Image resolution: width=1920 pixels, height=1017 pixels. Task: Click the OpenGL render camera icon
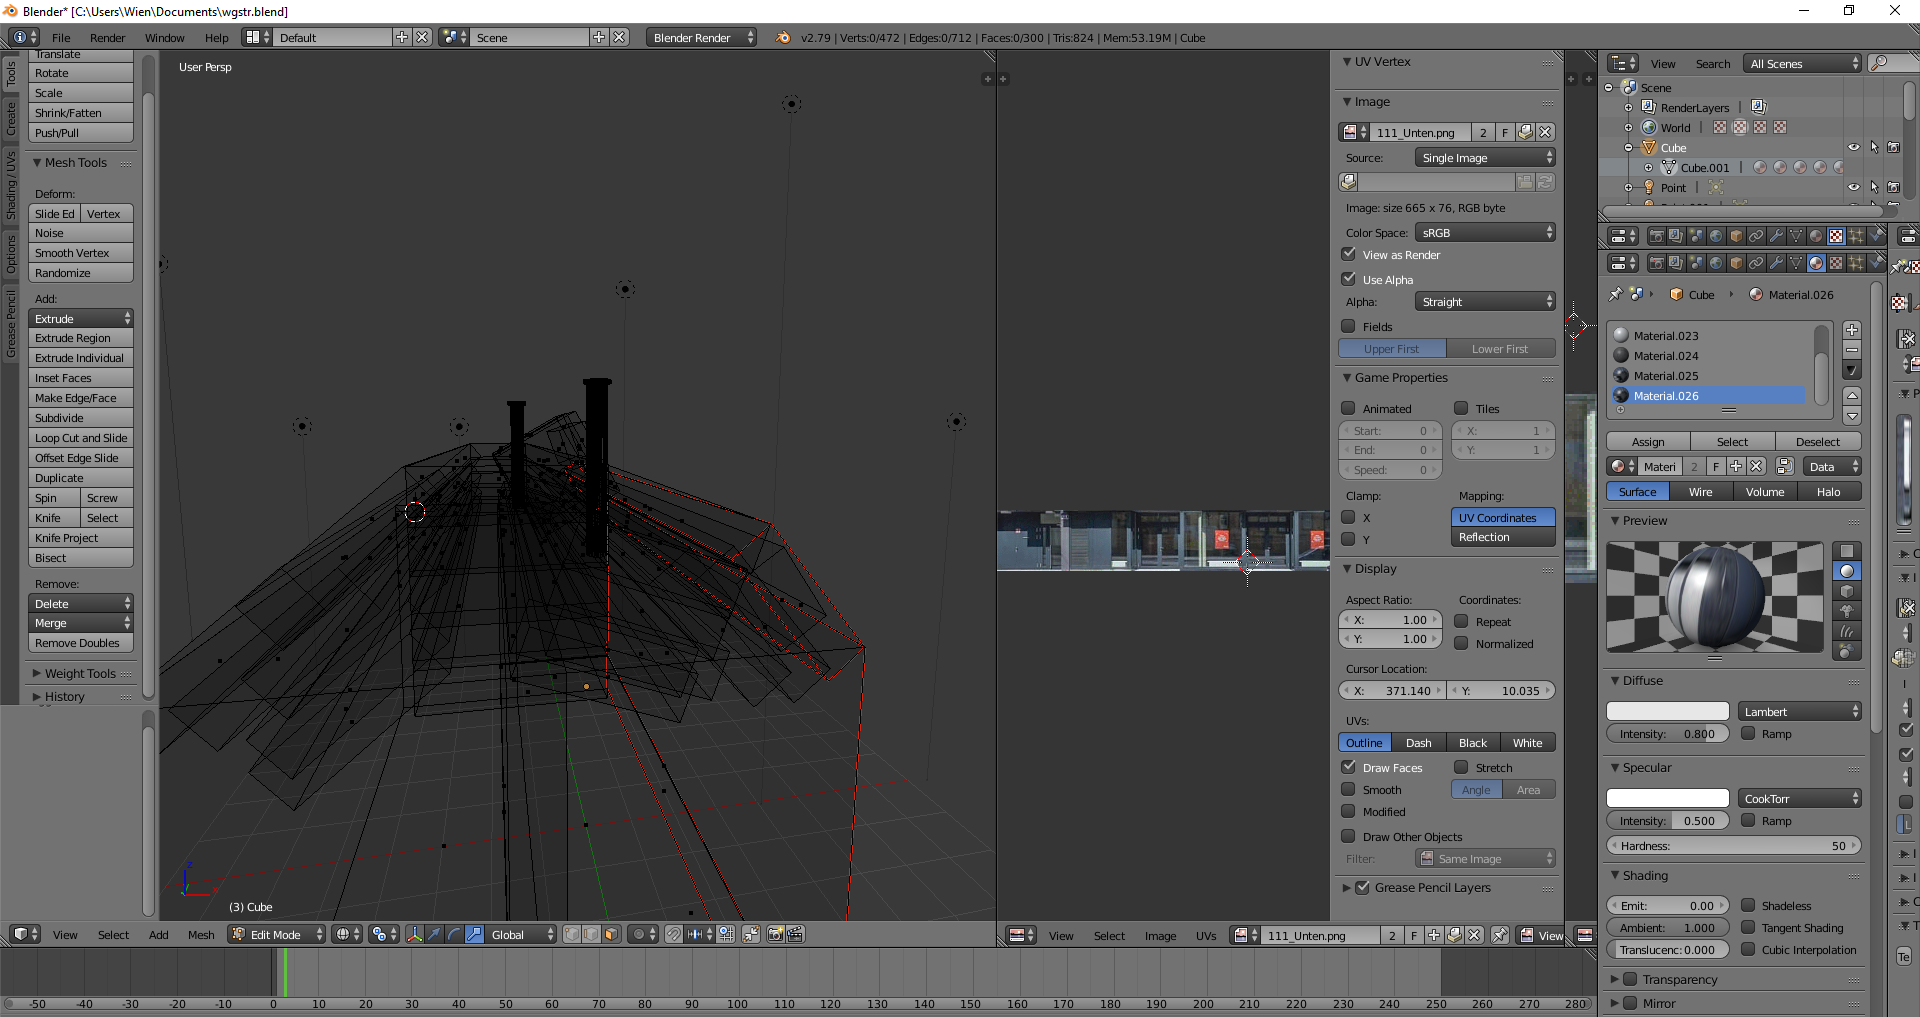[775, 934]
